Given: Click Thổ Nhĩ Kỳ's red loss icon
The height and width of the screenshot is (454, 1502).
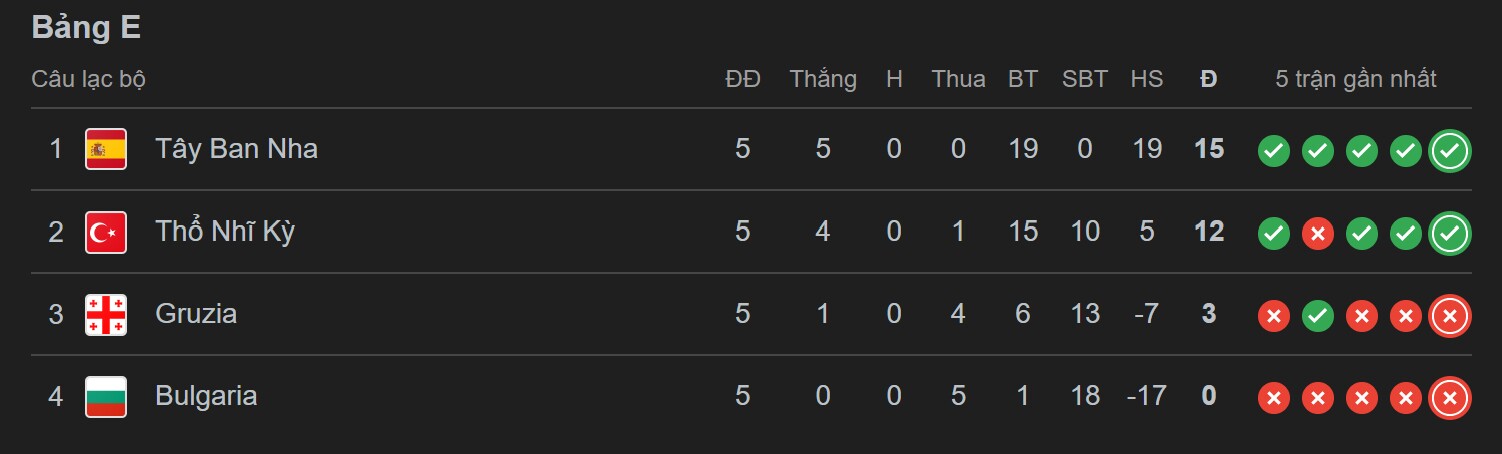Looking at the screenshot, I should 1317,234.
